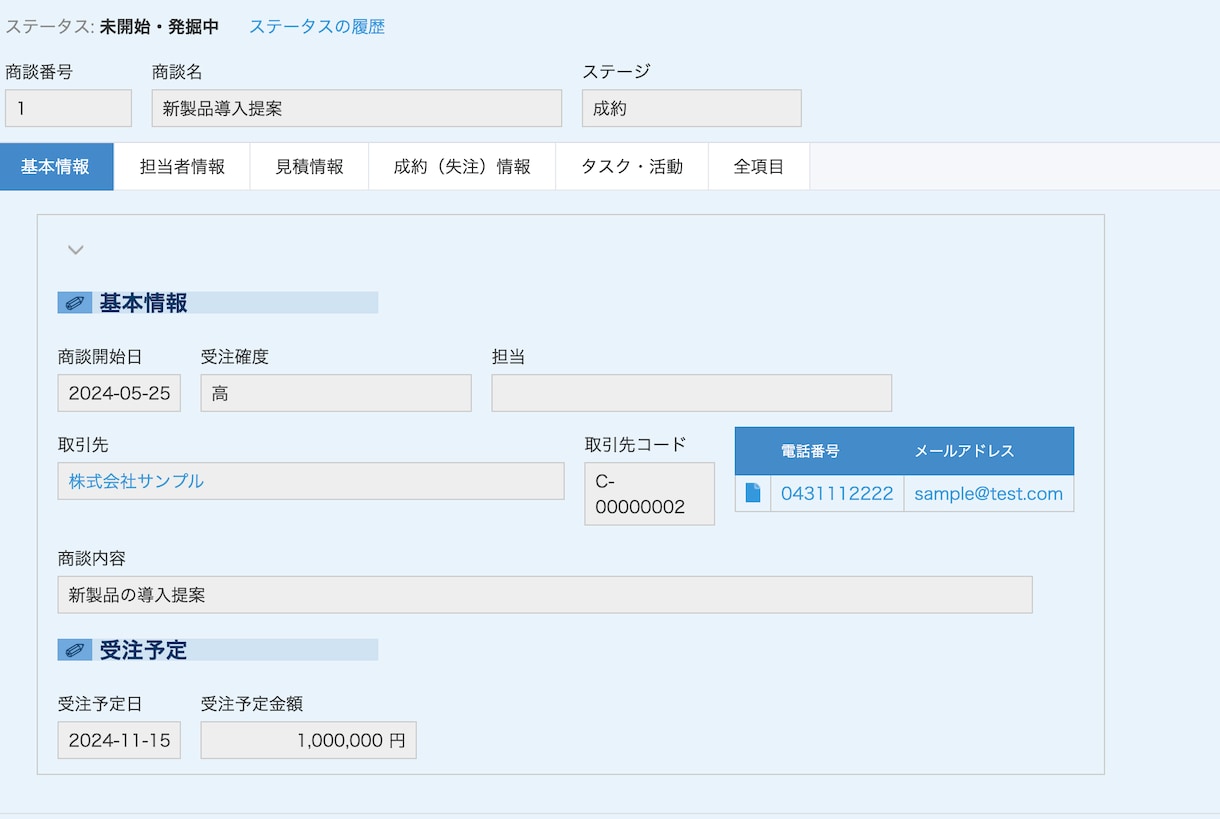View the 全項目 tab
Viewport: 1220px width, 819px height.
click(x=759, y=167)
